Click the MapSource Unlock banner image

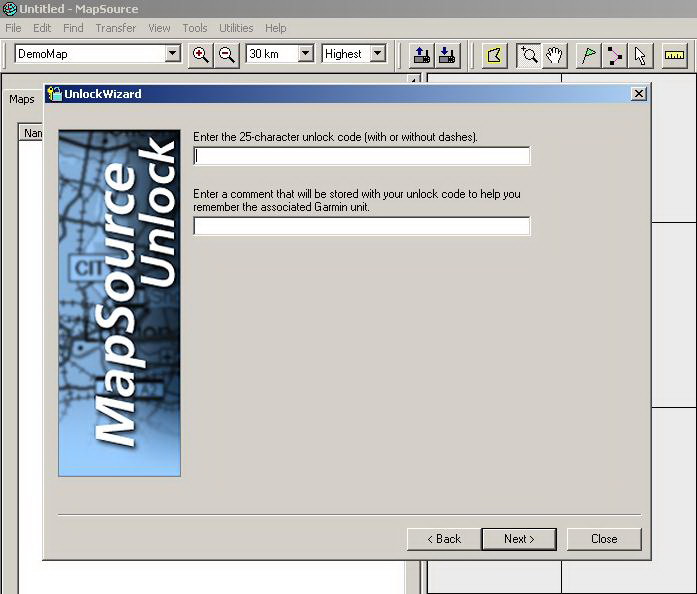click(x=120, y=303)
